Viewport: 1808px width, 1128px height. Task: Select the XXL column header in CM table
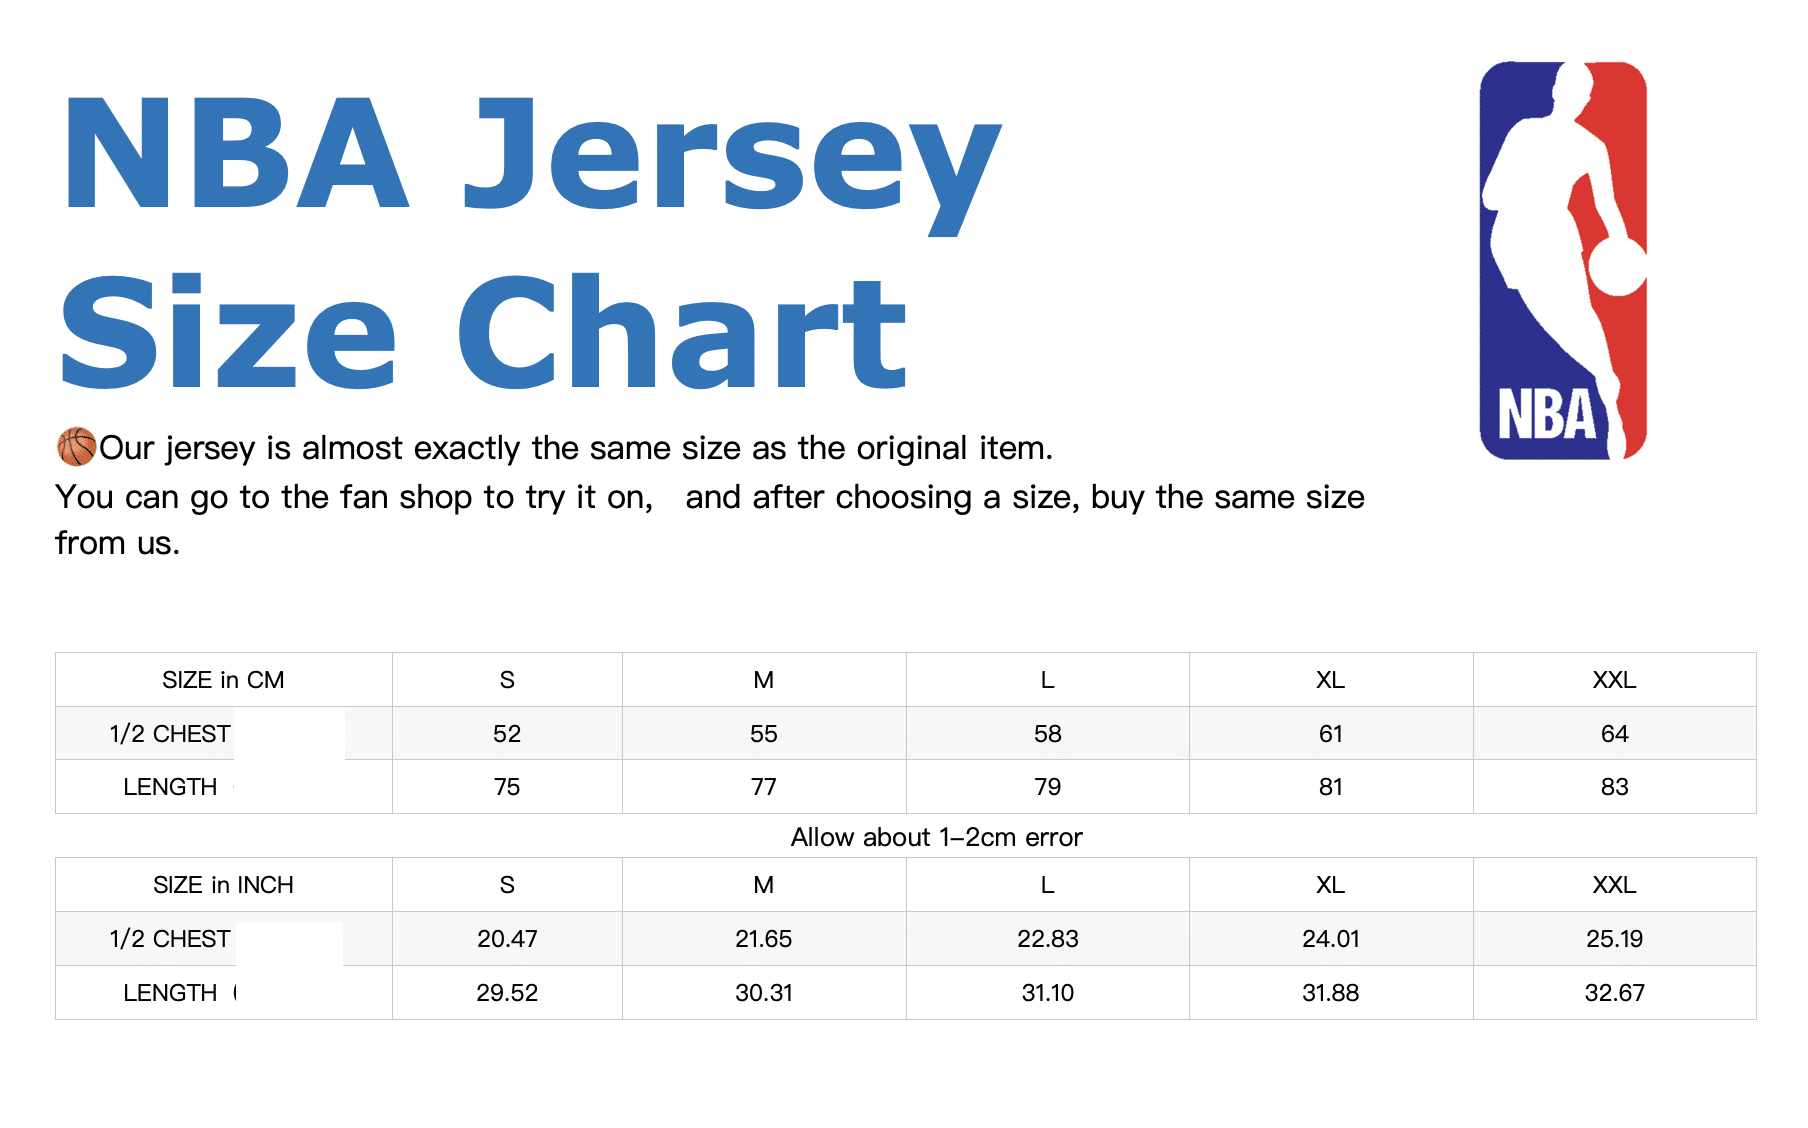pyautogui.click(x=1614, y=680)
